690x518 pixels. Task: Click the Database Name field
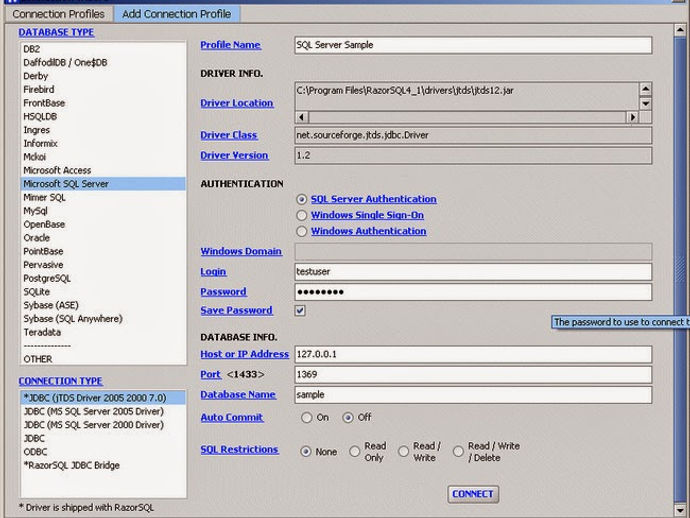[473, 395]
